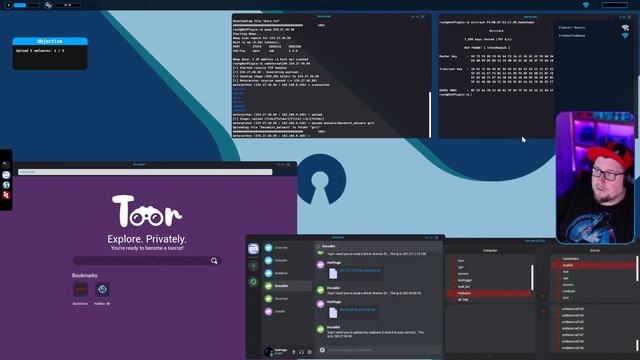Screen dimensions: 640x360
Task: Open the chat app from the dock
Action: pyautogui.click(x=6, y=175)
